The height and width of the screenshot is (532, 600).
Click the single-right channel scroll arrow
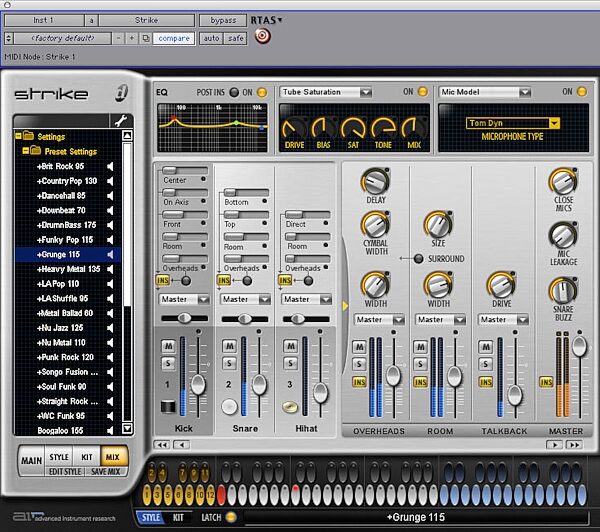pyautogui.click(x=554, y=445)
